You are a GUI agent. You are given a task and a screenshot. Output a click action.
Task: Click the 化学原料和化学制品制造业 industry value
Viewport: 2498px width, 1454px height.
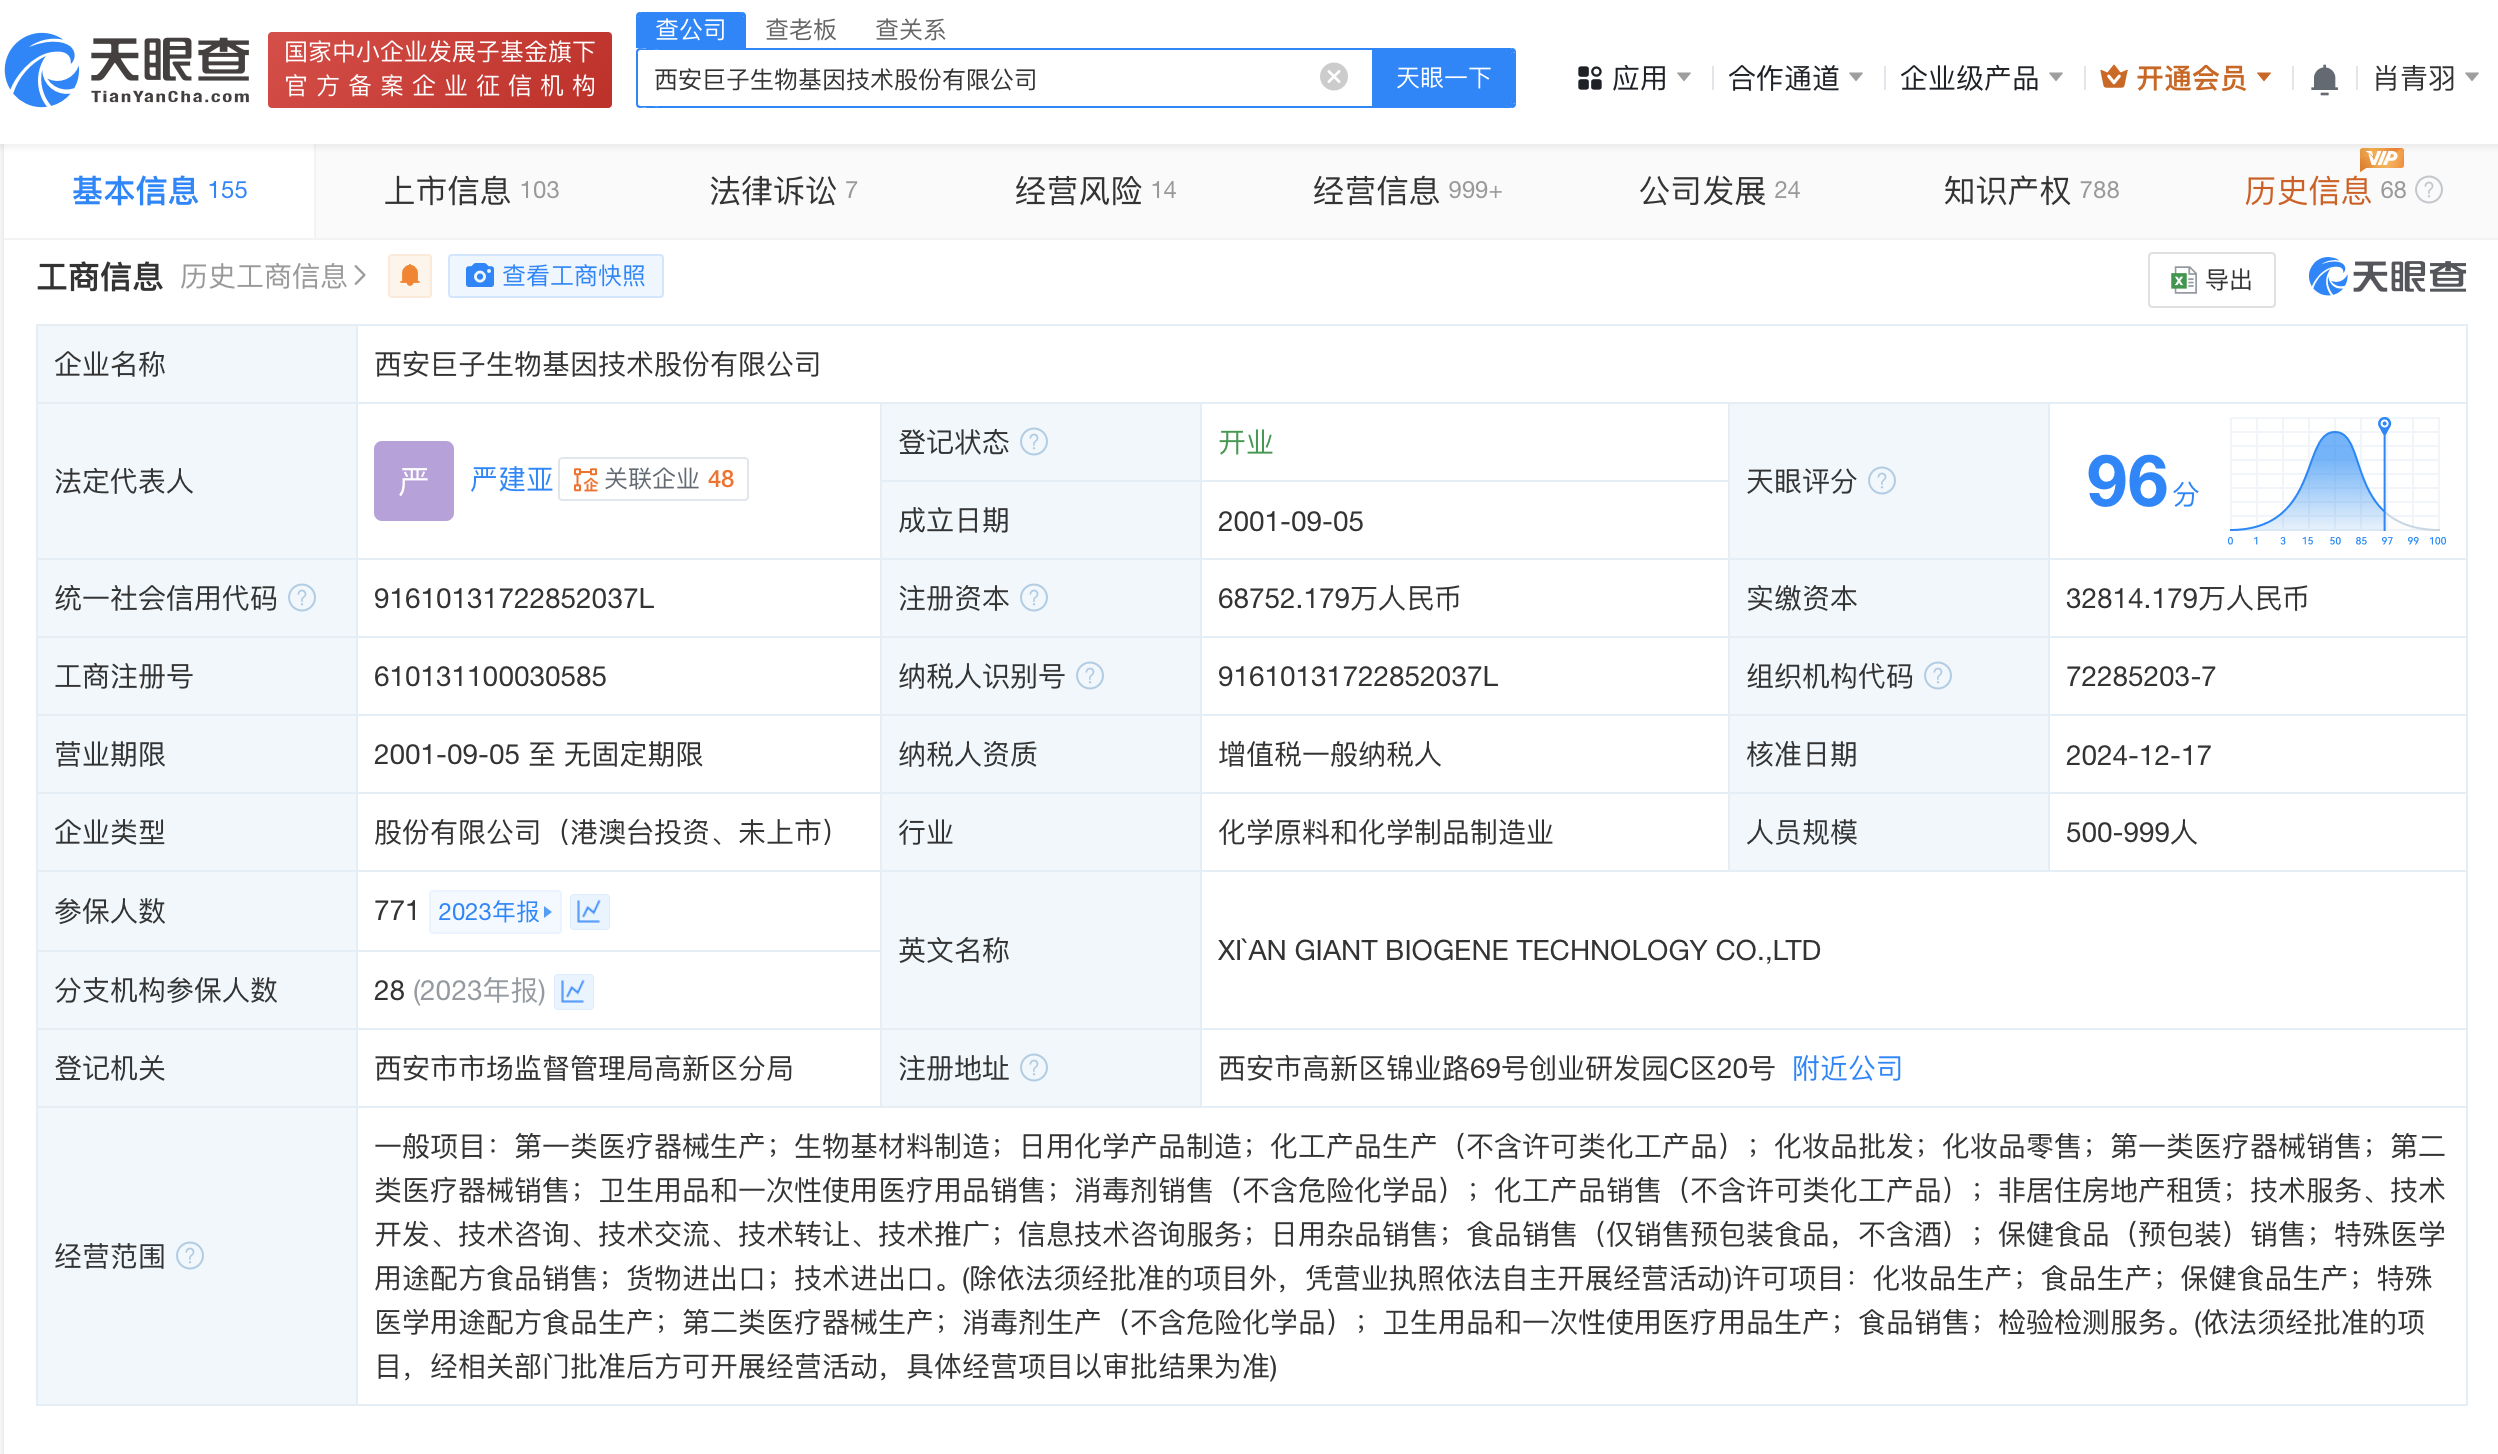pos(1385,832)
